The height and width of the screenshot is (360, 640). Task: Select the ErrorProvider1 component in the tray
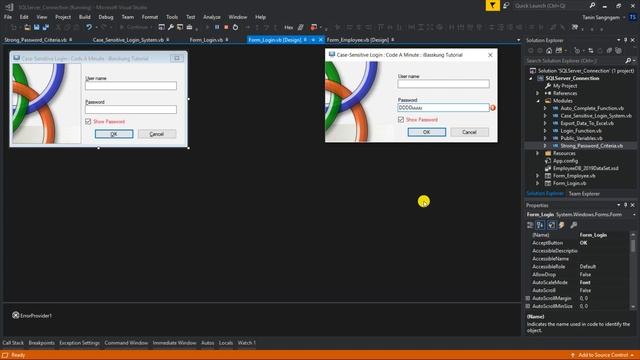point(32,316)
